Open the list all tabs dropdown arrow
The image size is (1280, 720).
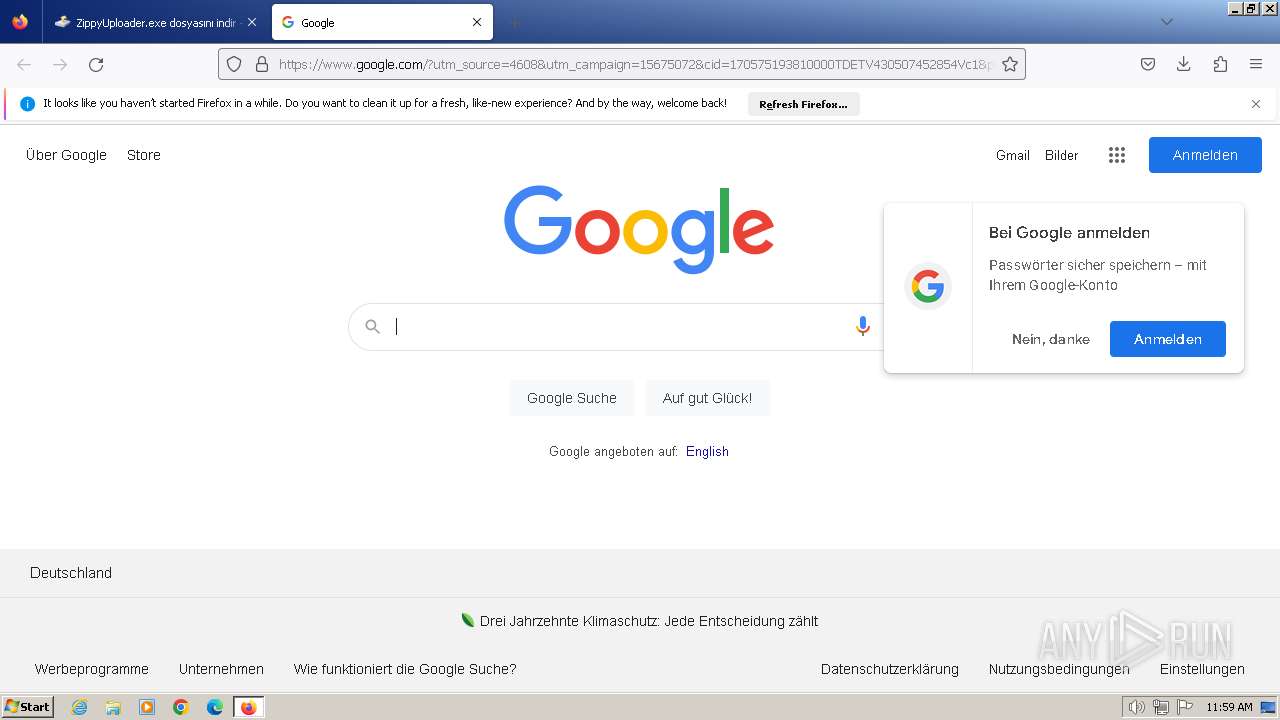pos(1166,22)
